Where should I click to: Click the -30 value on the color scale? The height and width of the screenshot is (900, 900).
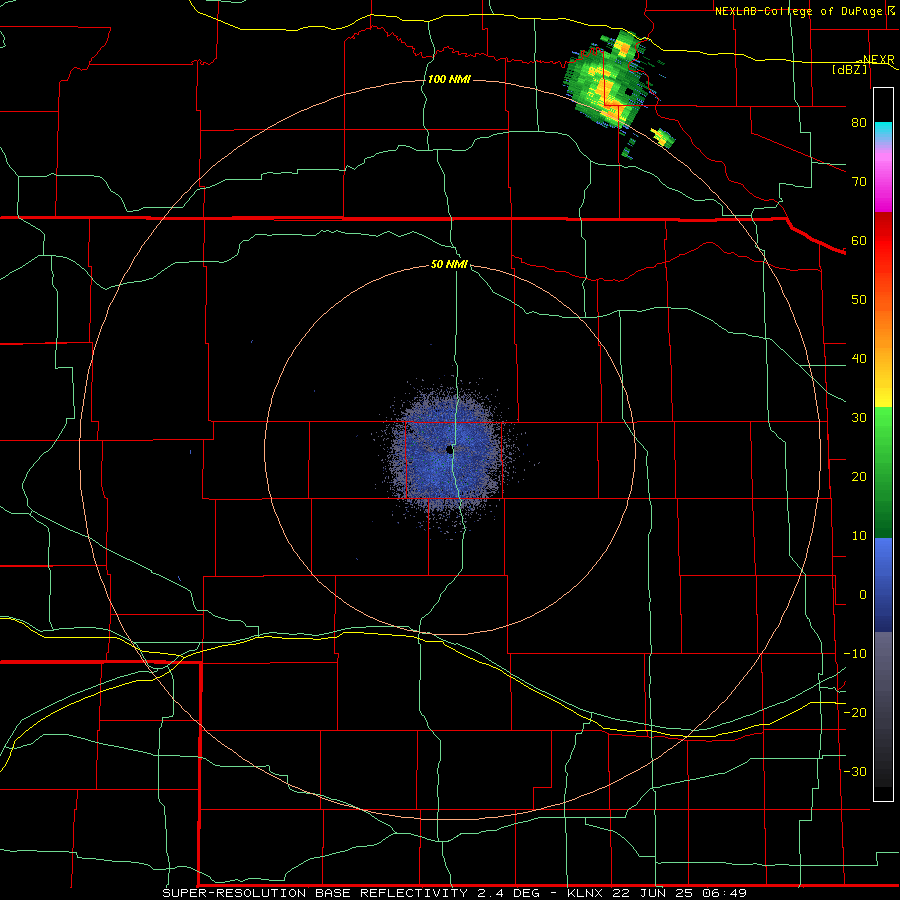point(855,772)
